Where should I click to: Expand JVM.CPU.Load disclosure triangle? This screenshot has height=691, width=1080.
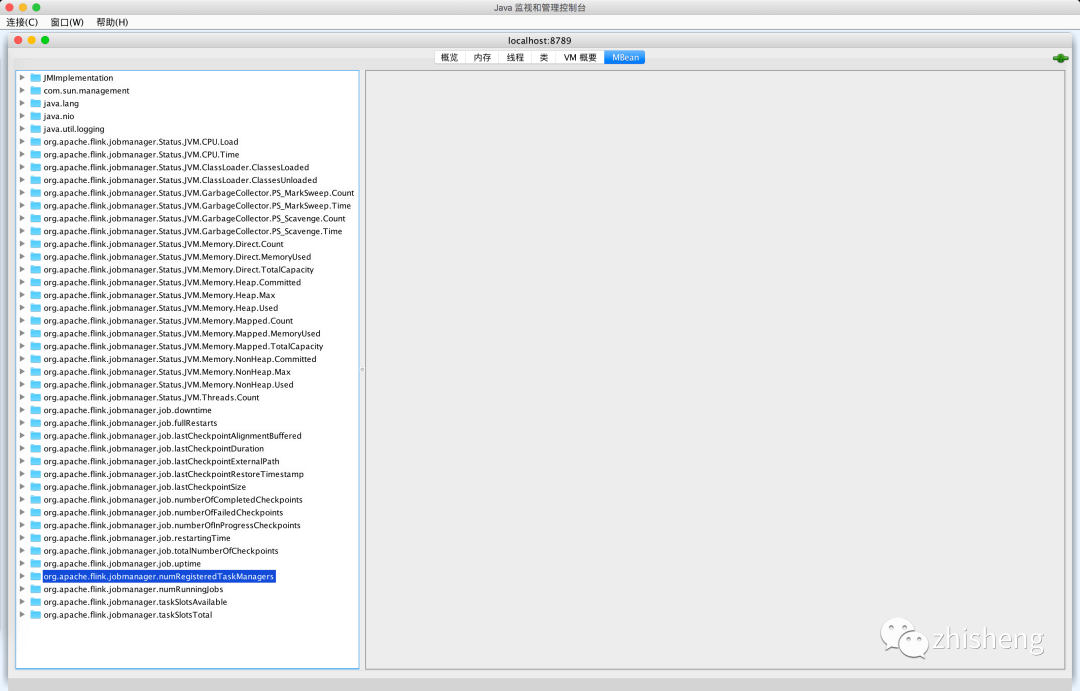(x=22, y=141)
